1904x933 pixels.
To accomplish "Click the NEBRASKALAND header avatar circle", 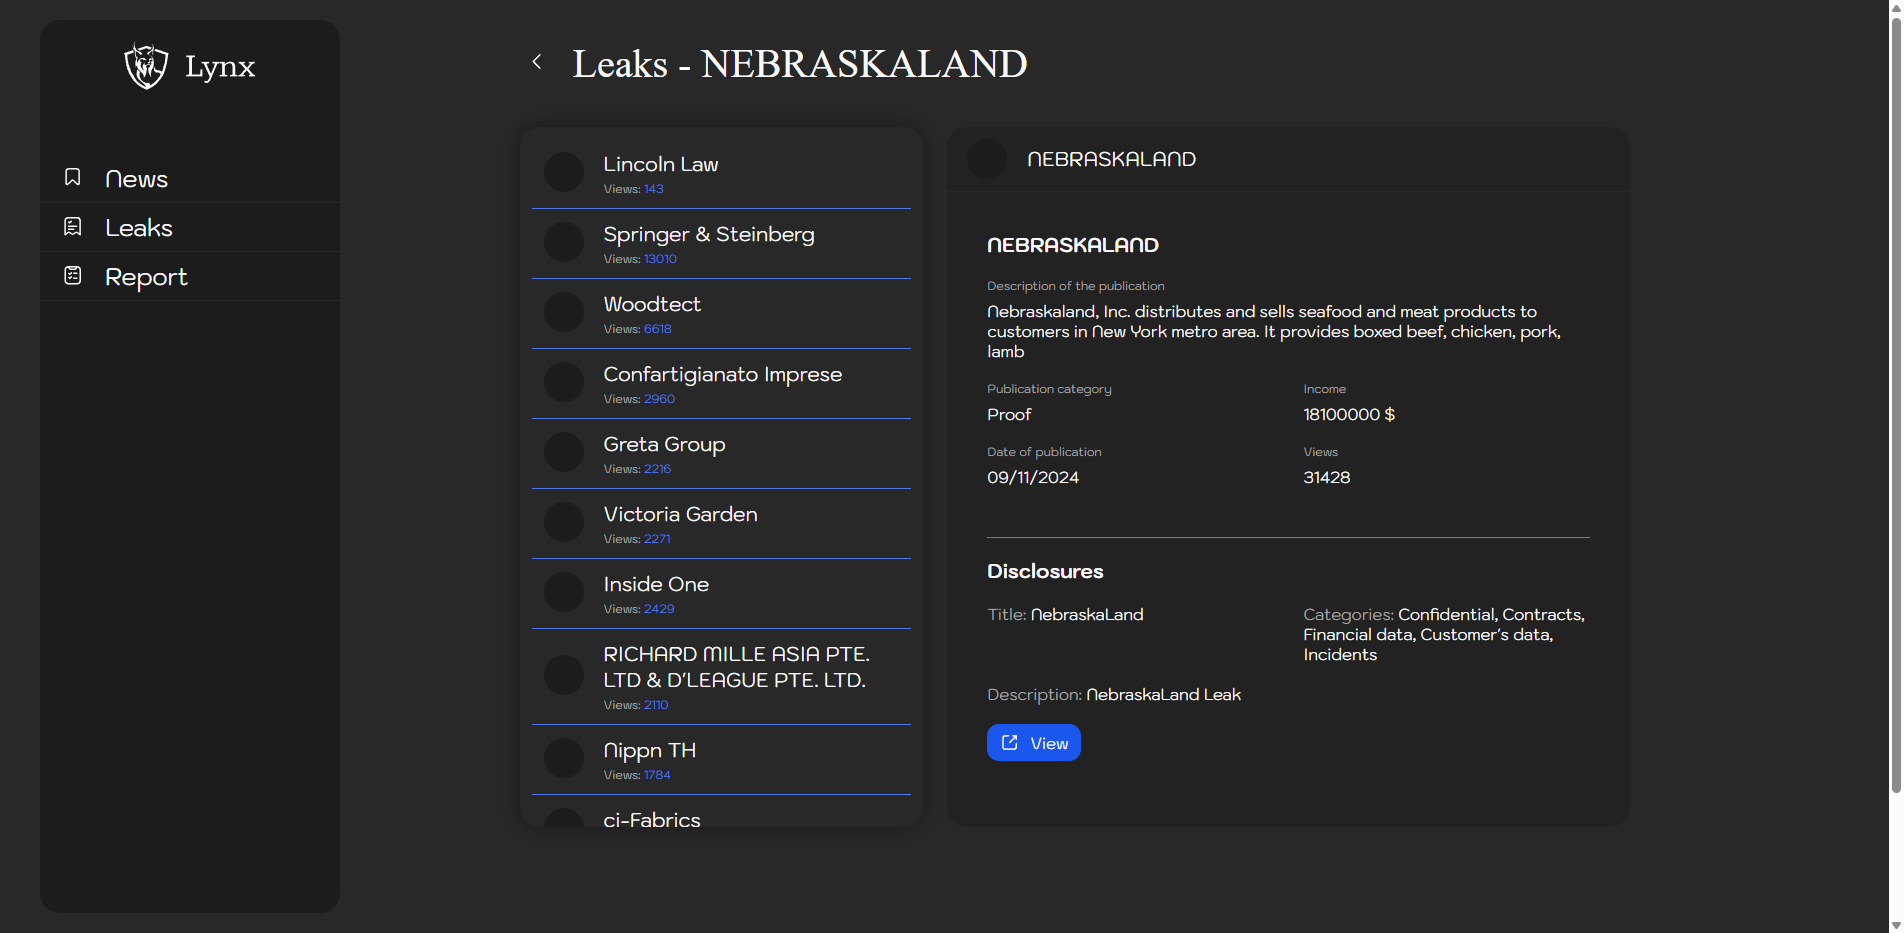I will click(x=987, y=159).
